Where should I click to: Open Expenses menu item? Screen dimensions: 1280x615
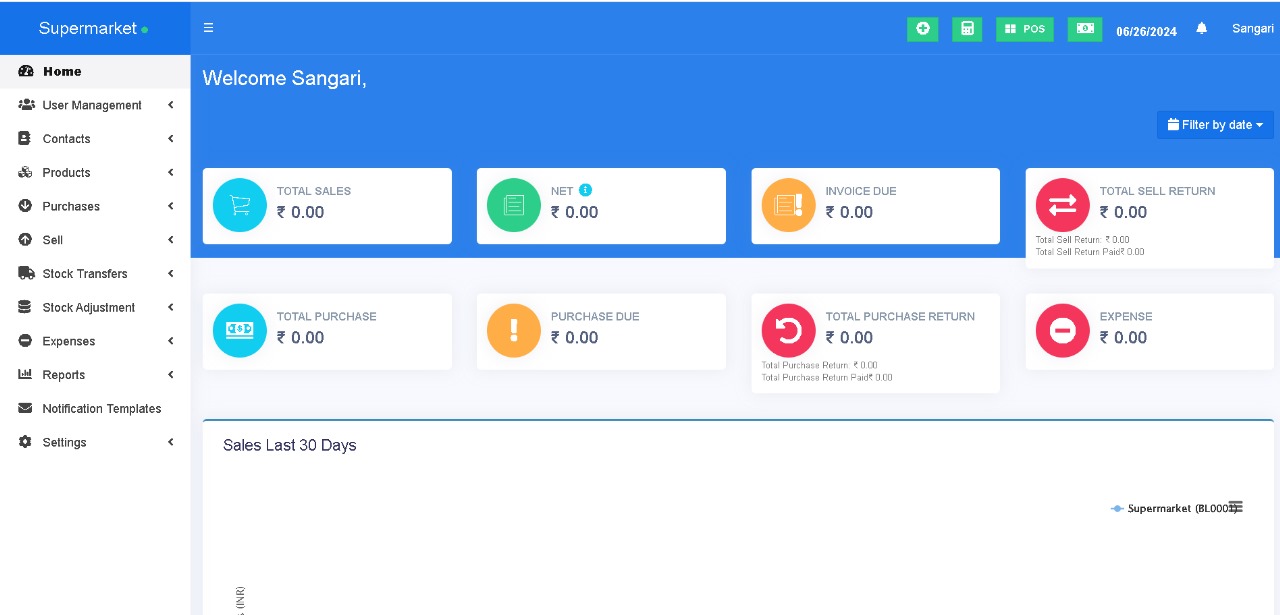click(x=95, y=341)
